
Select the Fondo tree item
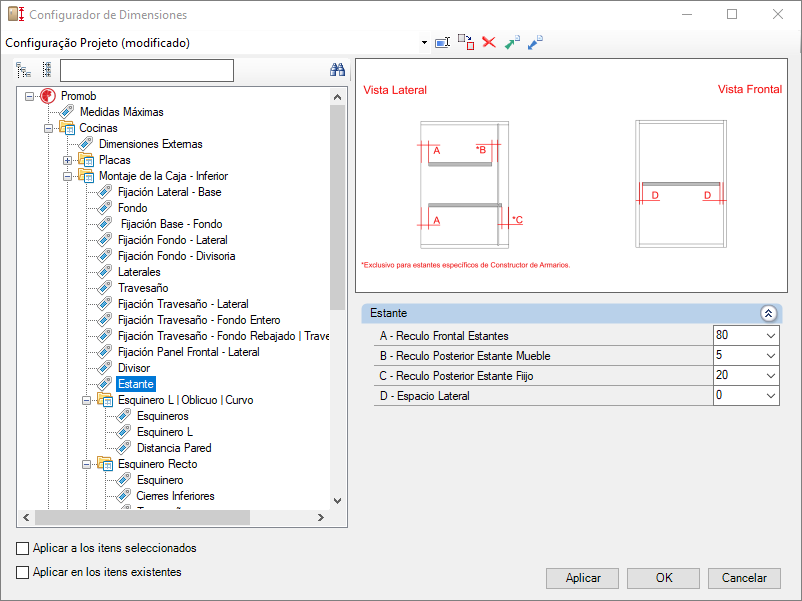point(132,208)
